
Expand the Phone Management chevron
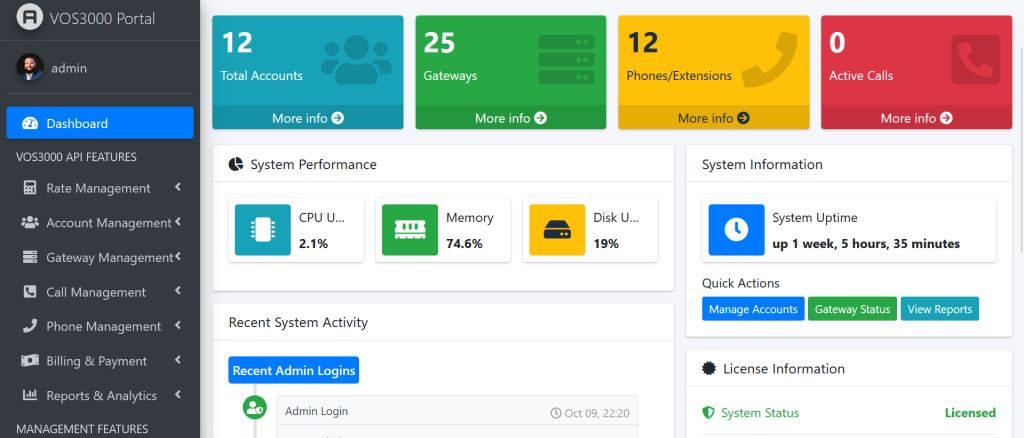(x=177, y=326)
